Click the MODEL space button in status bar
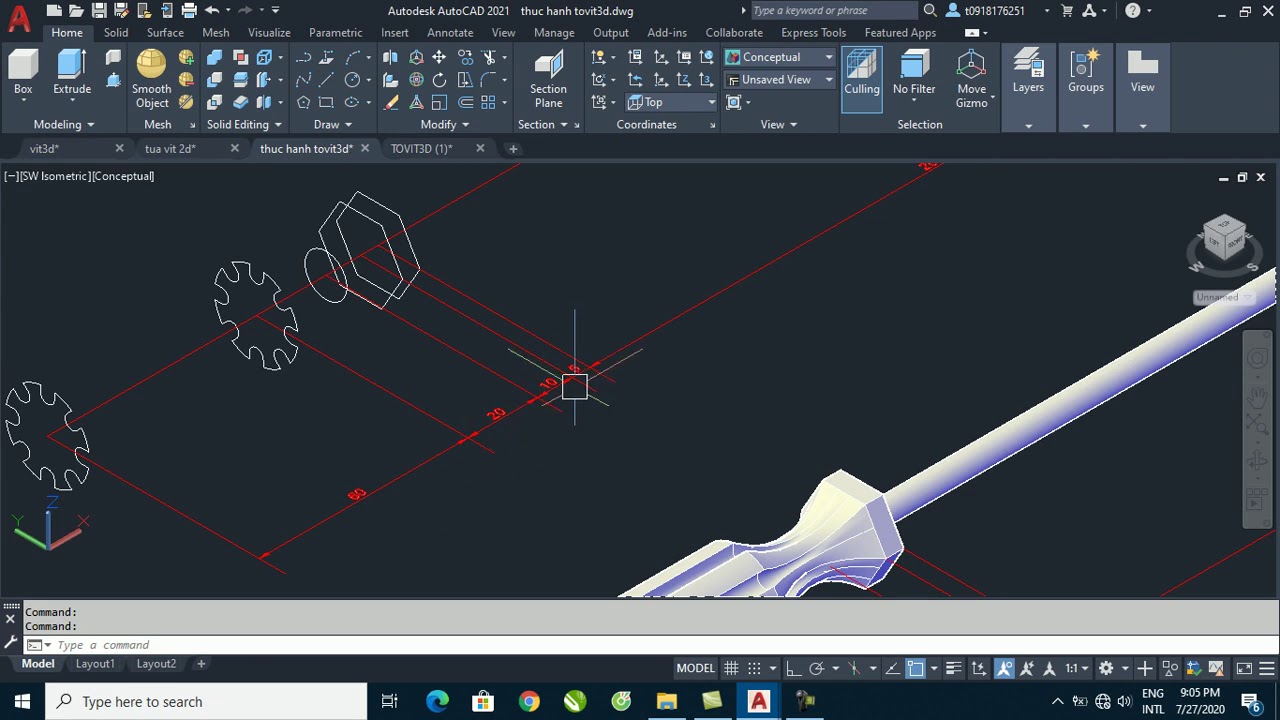The width and height of the screenshot is (1280, 720). [696, 668]
